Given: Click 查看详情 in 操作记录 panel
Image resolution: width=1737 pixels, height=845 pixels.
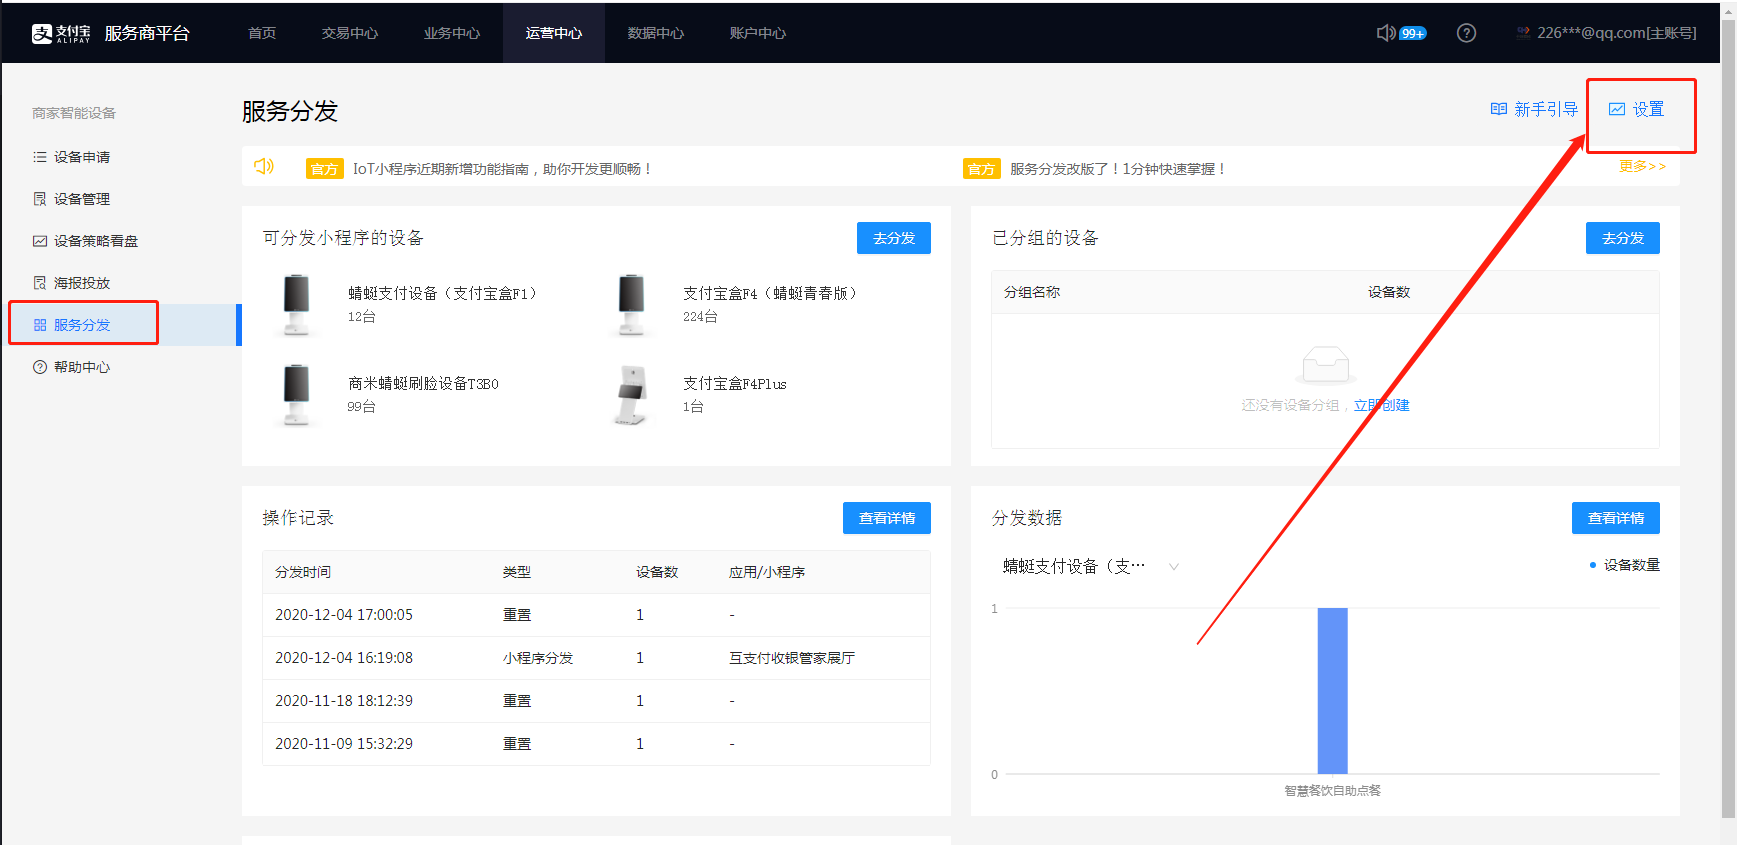Looking at the screenshot, I should [887, 518].
